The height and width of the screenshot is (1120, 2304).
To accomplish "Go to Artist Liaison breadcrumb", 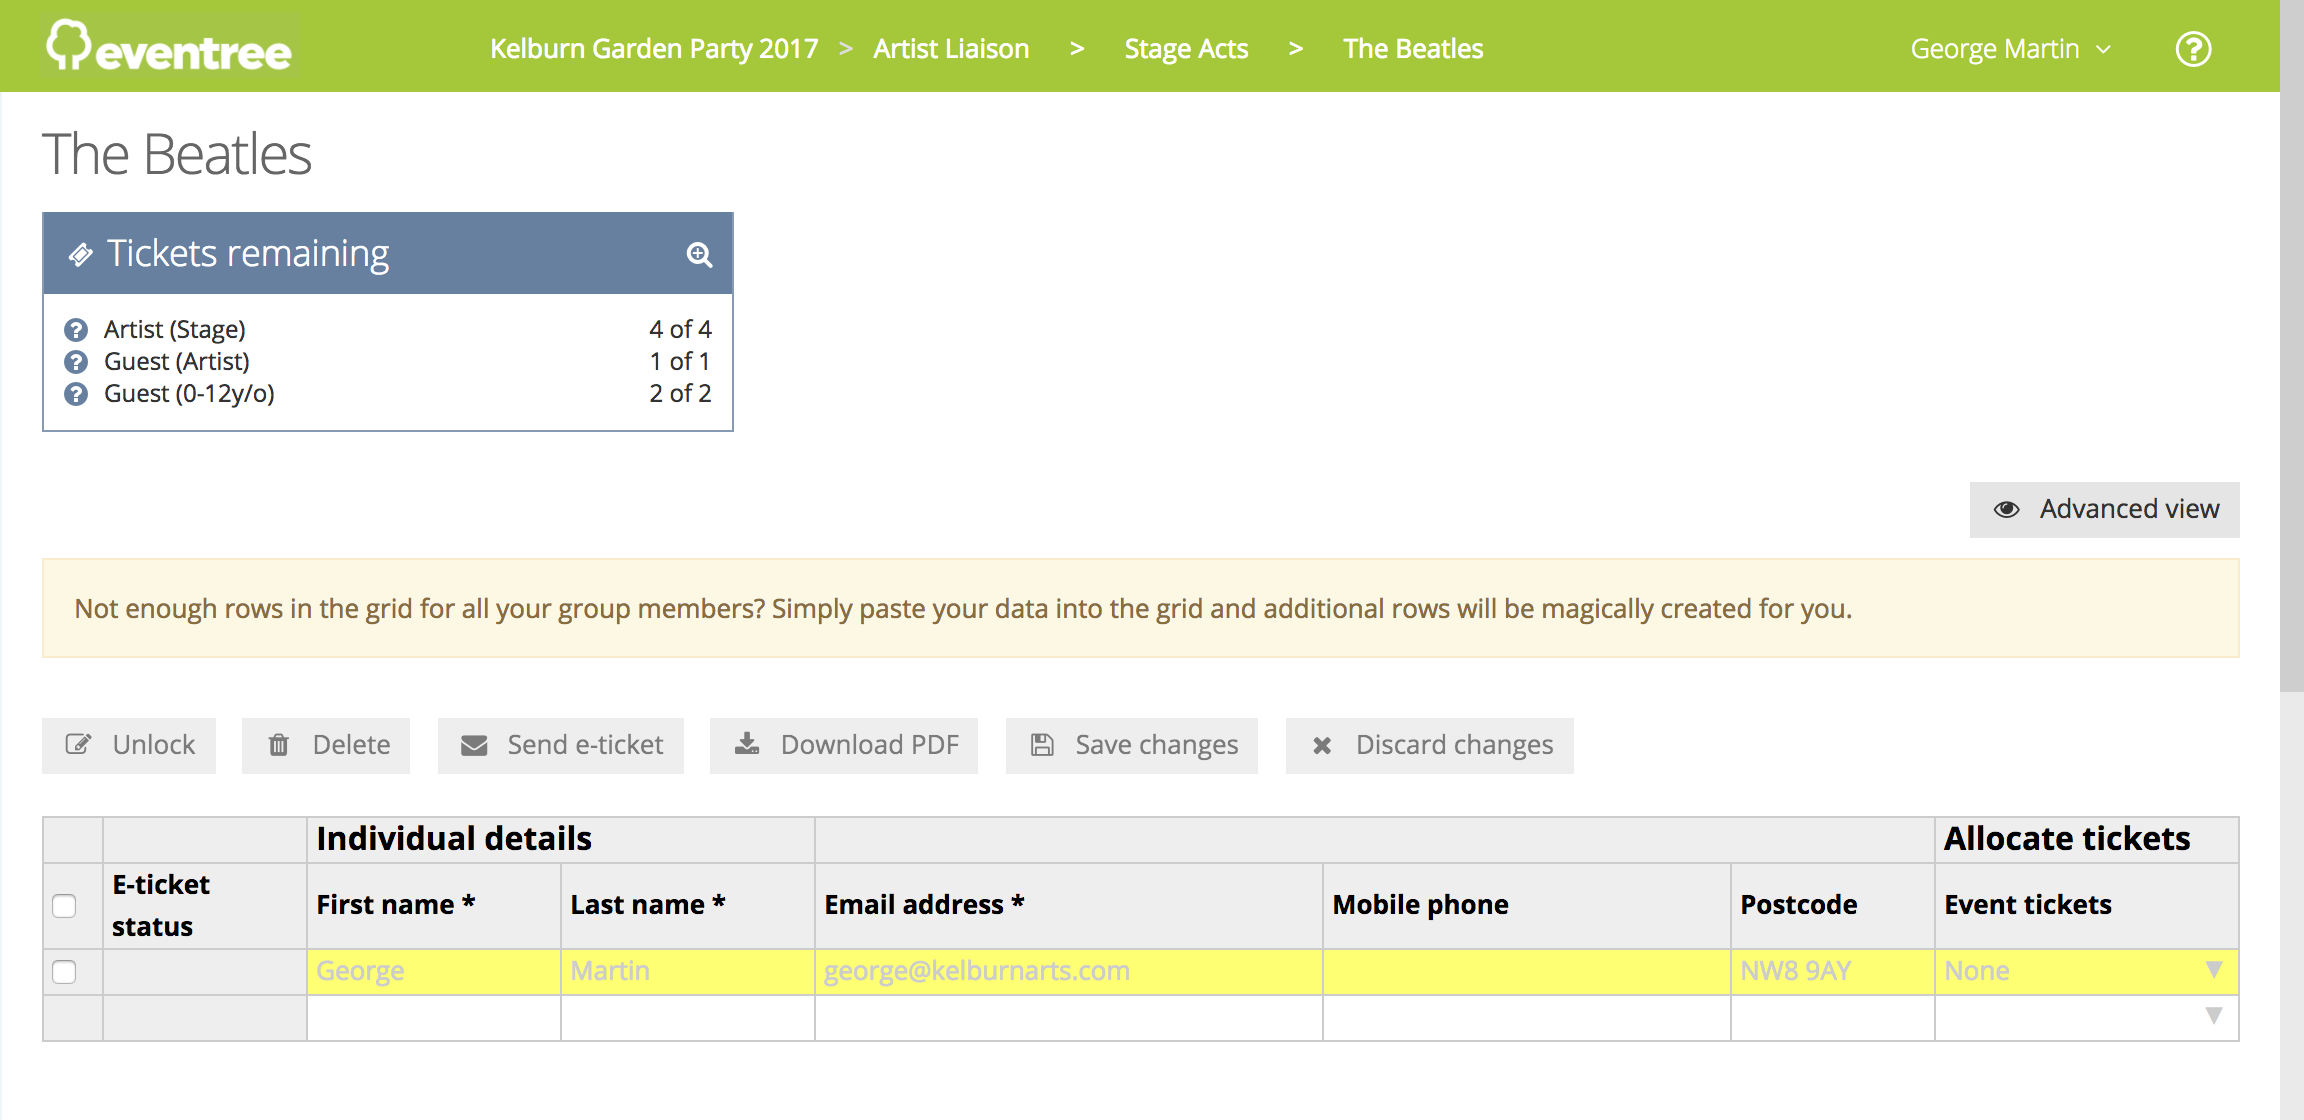I will pos(951,49).
